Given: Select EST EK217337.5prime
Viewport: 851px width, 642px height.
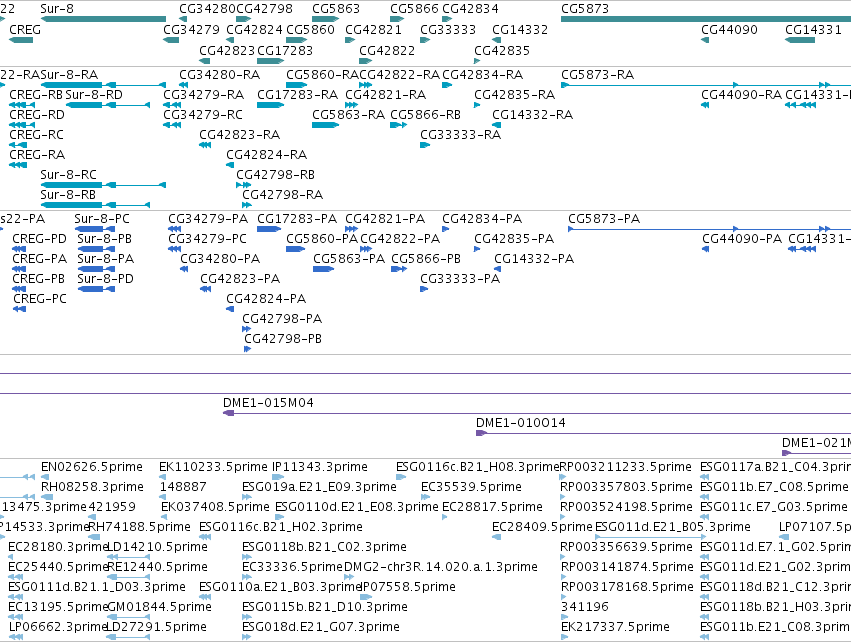Looking at the screenshot, I should coord(615,627).
